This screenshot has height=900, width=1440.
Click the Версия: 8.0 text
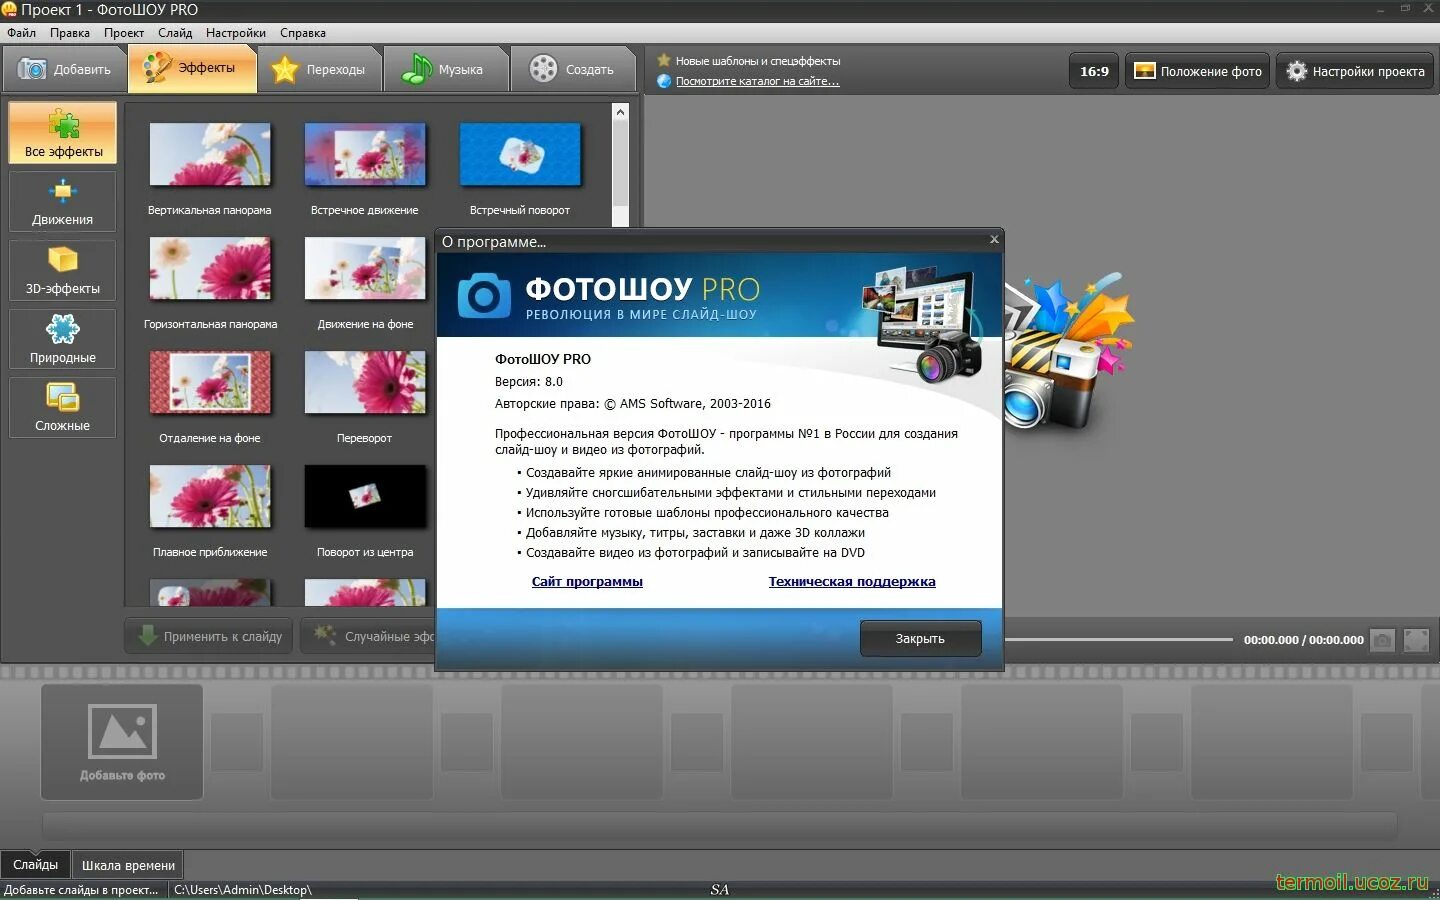coord(528,381)
